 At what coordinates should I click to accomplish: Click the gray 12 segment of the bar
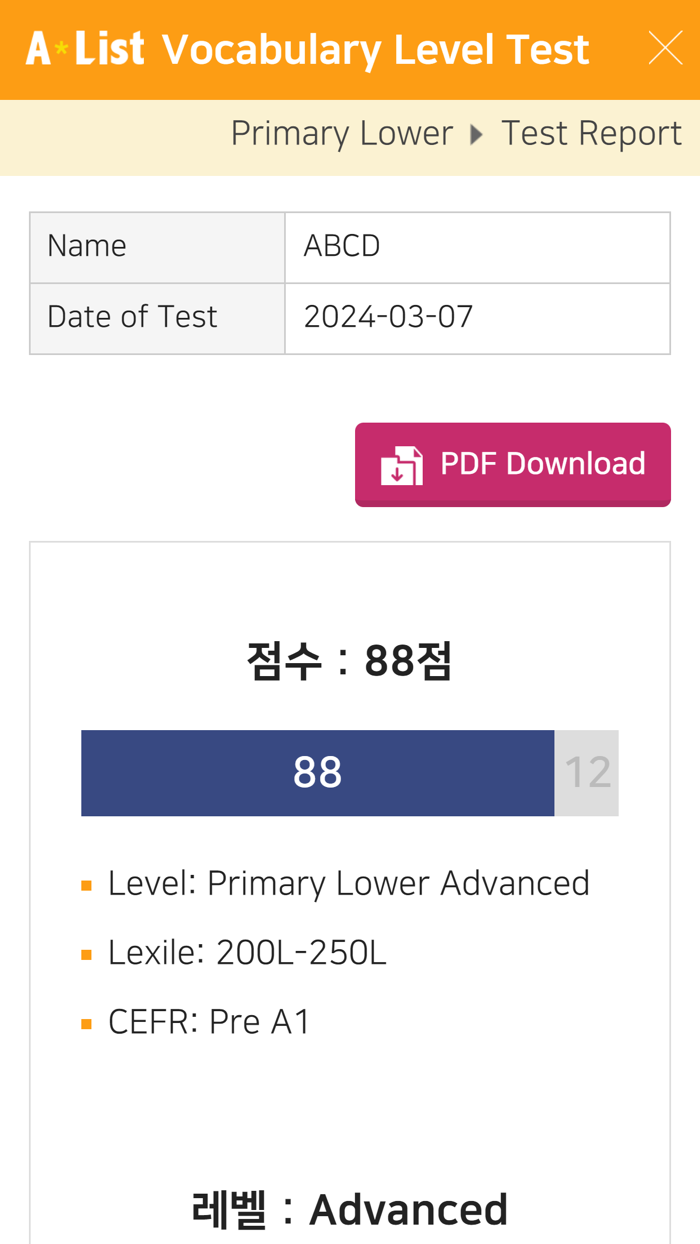[x=587, y=772]
